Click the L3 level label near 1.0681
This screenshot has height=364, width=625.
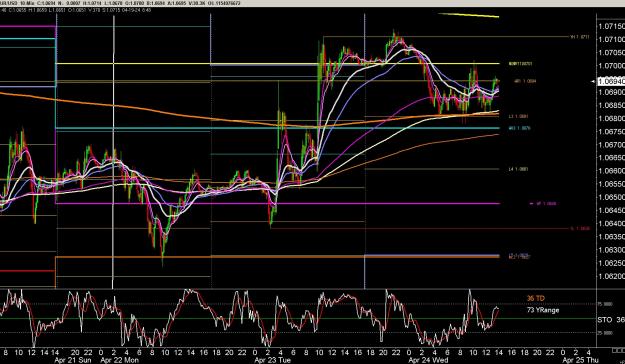pos(518,116)
